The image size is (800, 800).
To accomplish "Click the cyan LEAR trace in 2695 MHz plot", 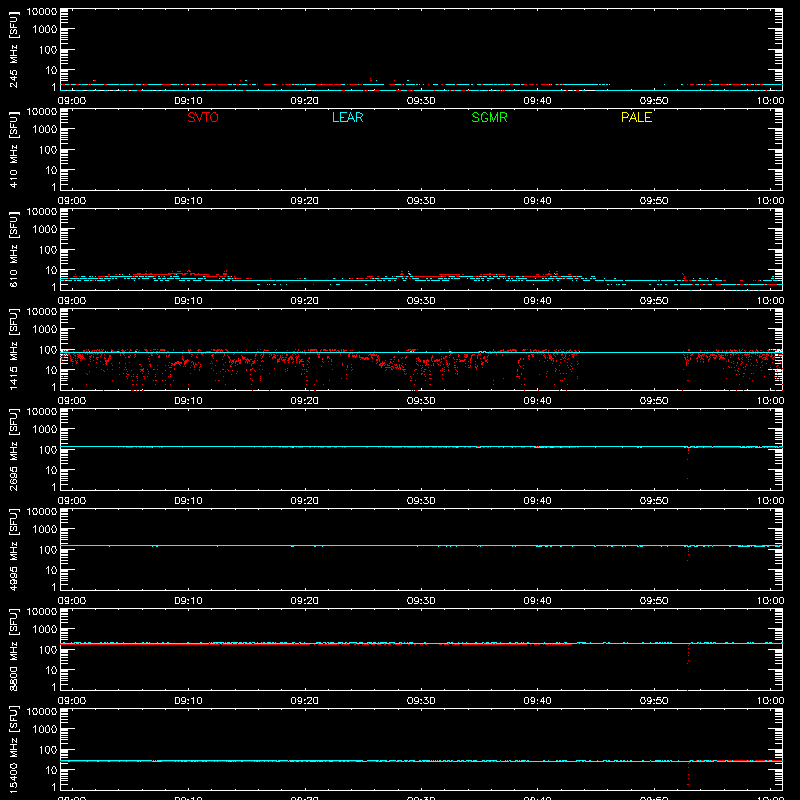I will [421, 446].
